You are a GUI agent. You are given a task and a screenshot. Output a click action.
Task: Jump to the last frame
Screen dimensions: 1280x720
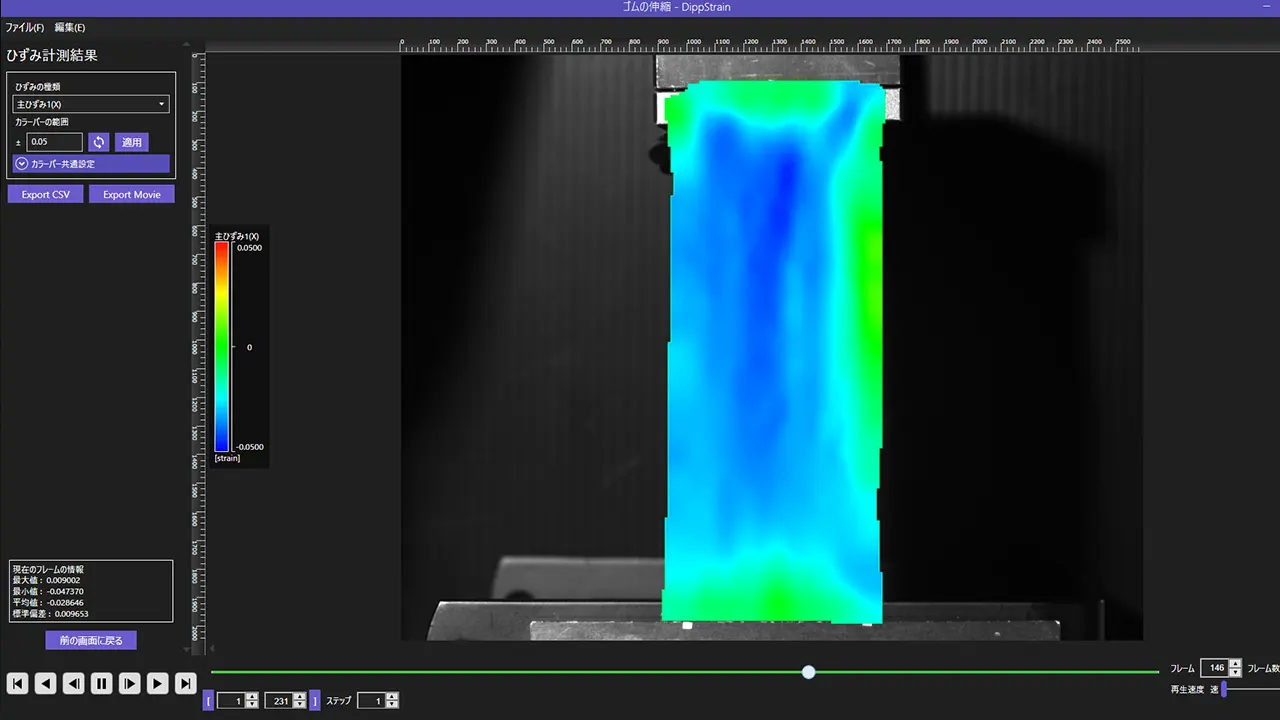[x=185, y=684]
